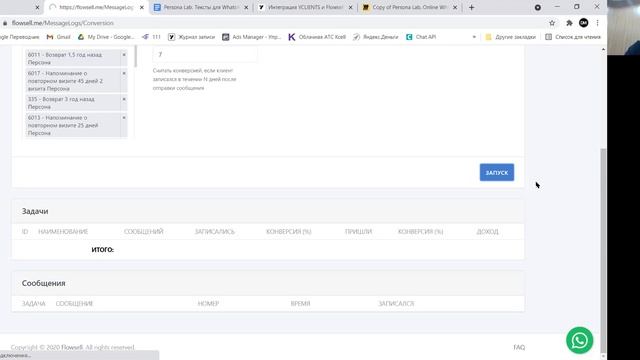Open the Облачная АТС Kcell bookmark

(317, 37)
